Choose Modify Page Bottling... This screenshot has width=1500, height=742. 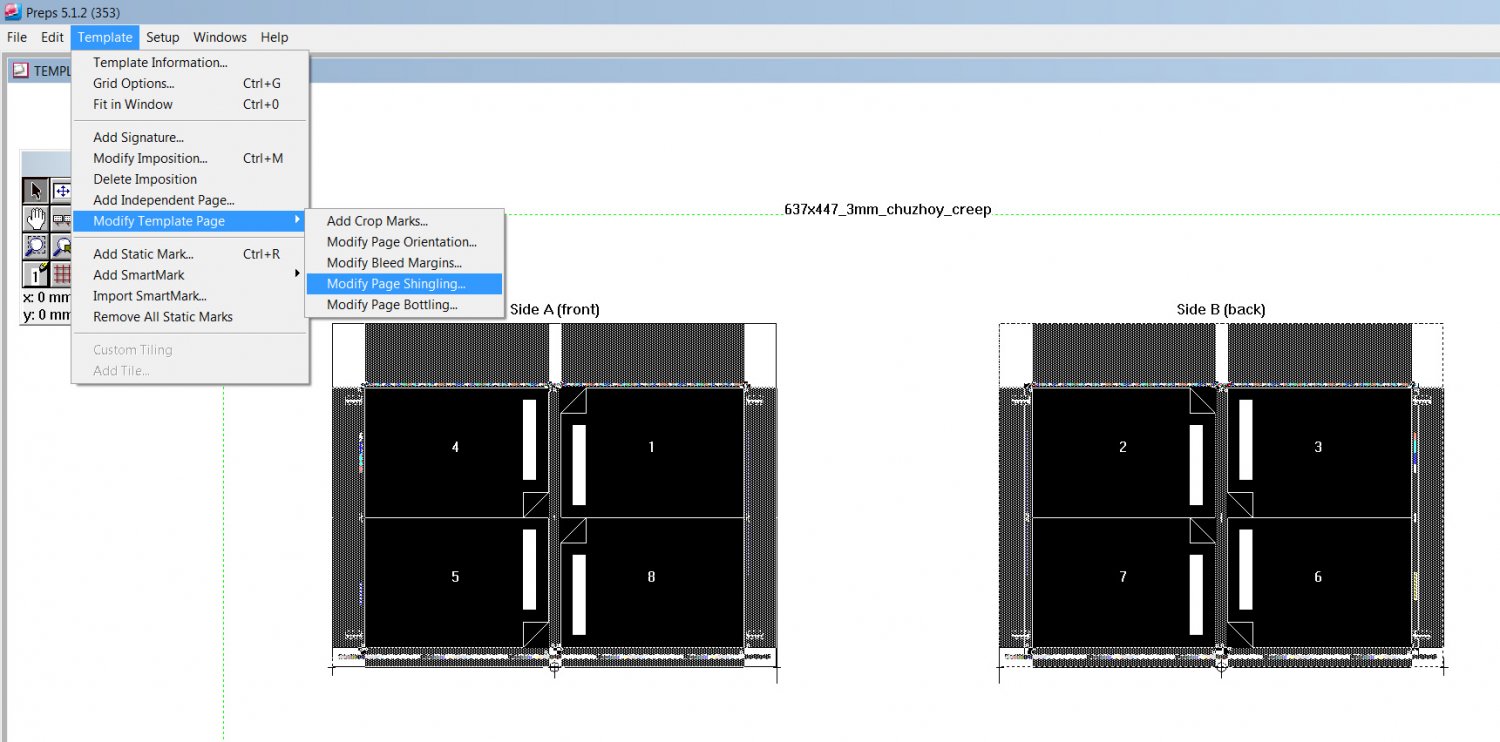[x=404, y=305]
